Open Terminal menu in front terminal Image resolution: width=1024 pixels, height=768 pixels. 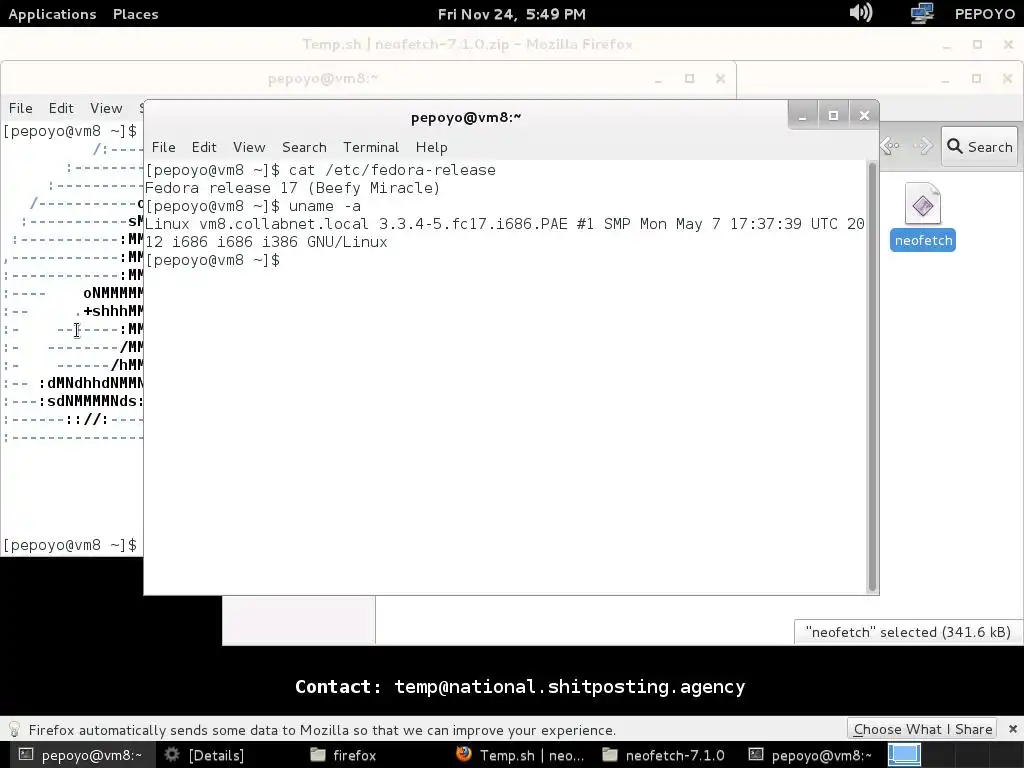371,147
